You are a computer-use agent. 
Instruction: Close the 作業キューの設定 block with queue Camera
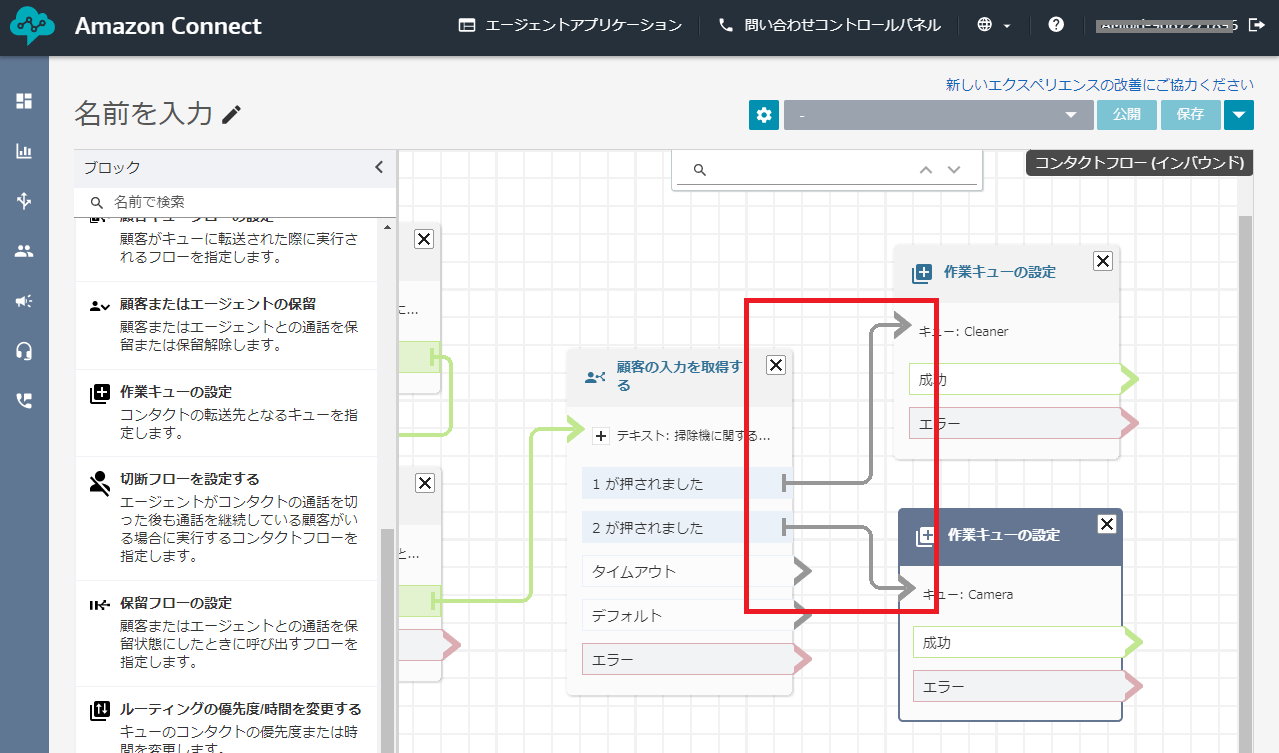coord(1107,524)
